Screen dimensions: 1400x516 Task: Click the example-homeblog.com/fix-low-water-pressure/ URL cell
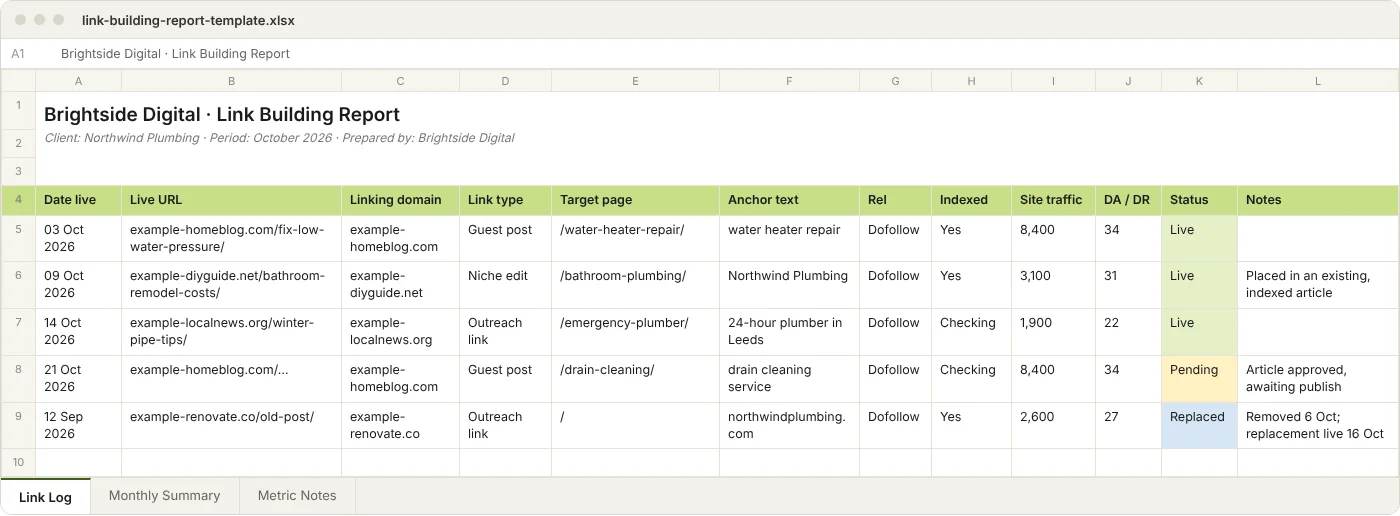pos(231,238)
